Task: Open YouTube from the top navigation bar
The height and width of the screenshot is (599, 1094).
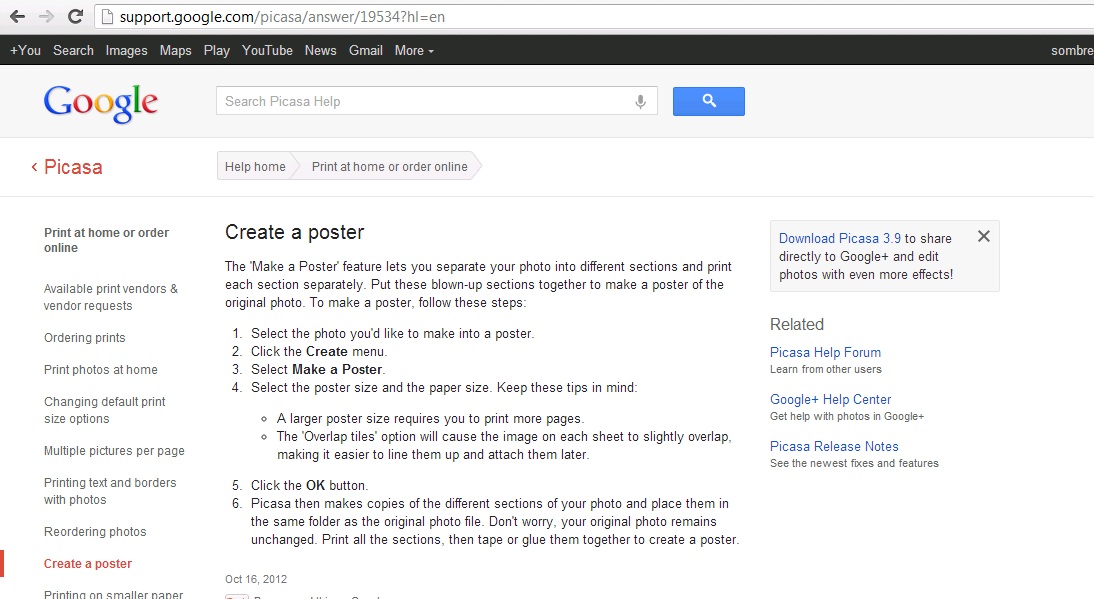Action: click(267, 50)
